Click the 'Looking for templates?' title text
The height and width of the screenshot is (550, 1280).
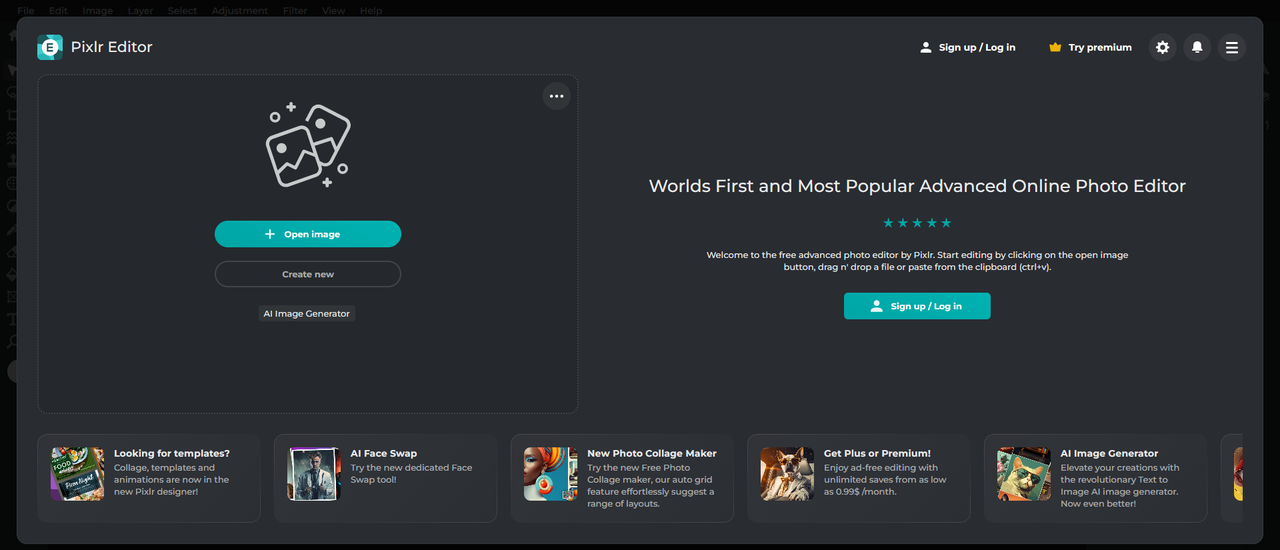point(172,453)
